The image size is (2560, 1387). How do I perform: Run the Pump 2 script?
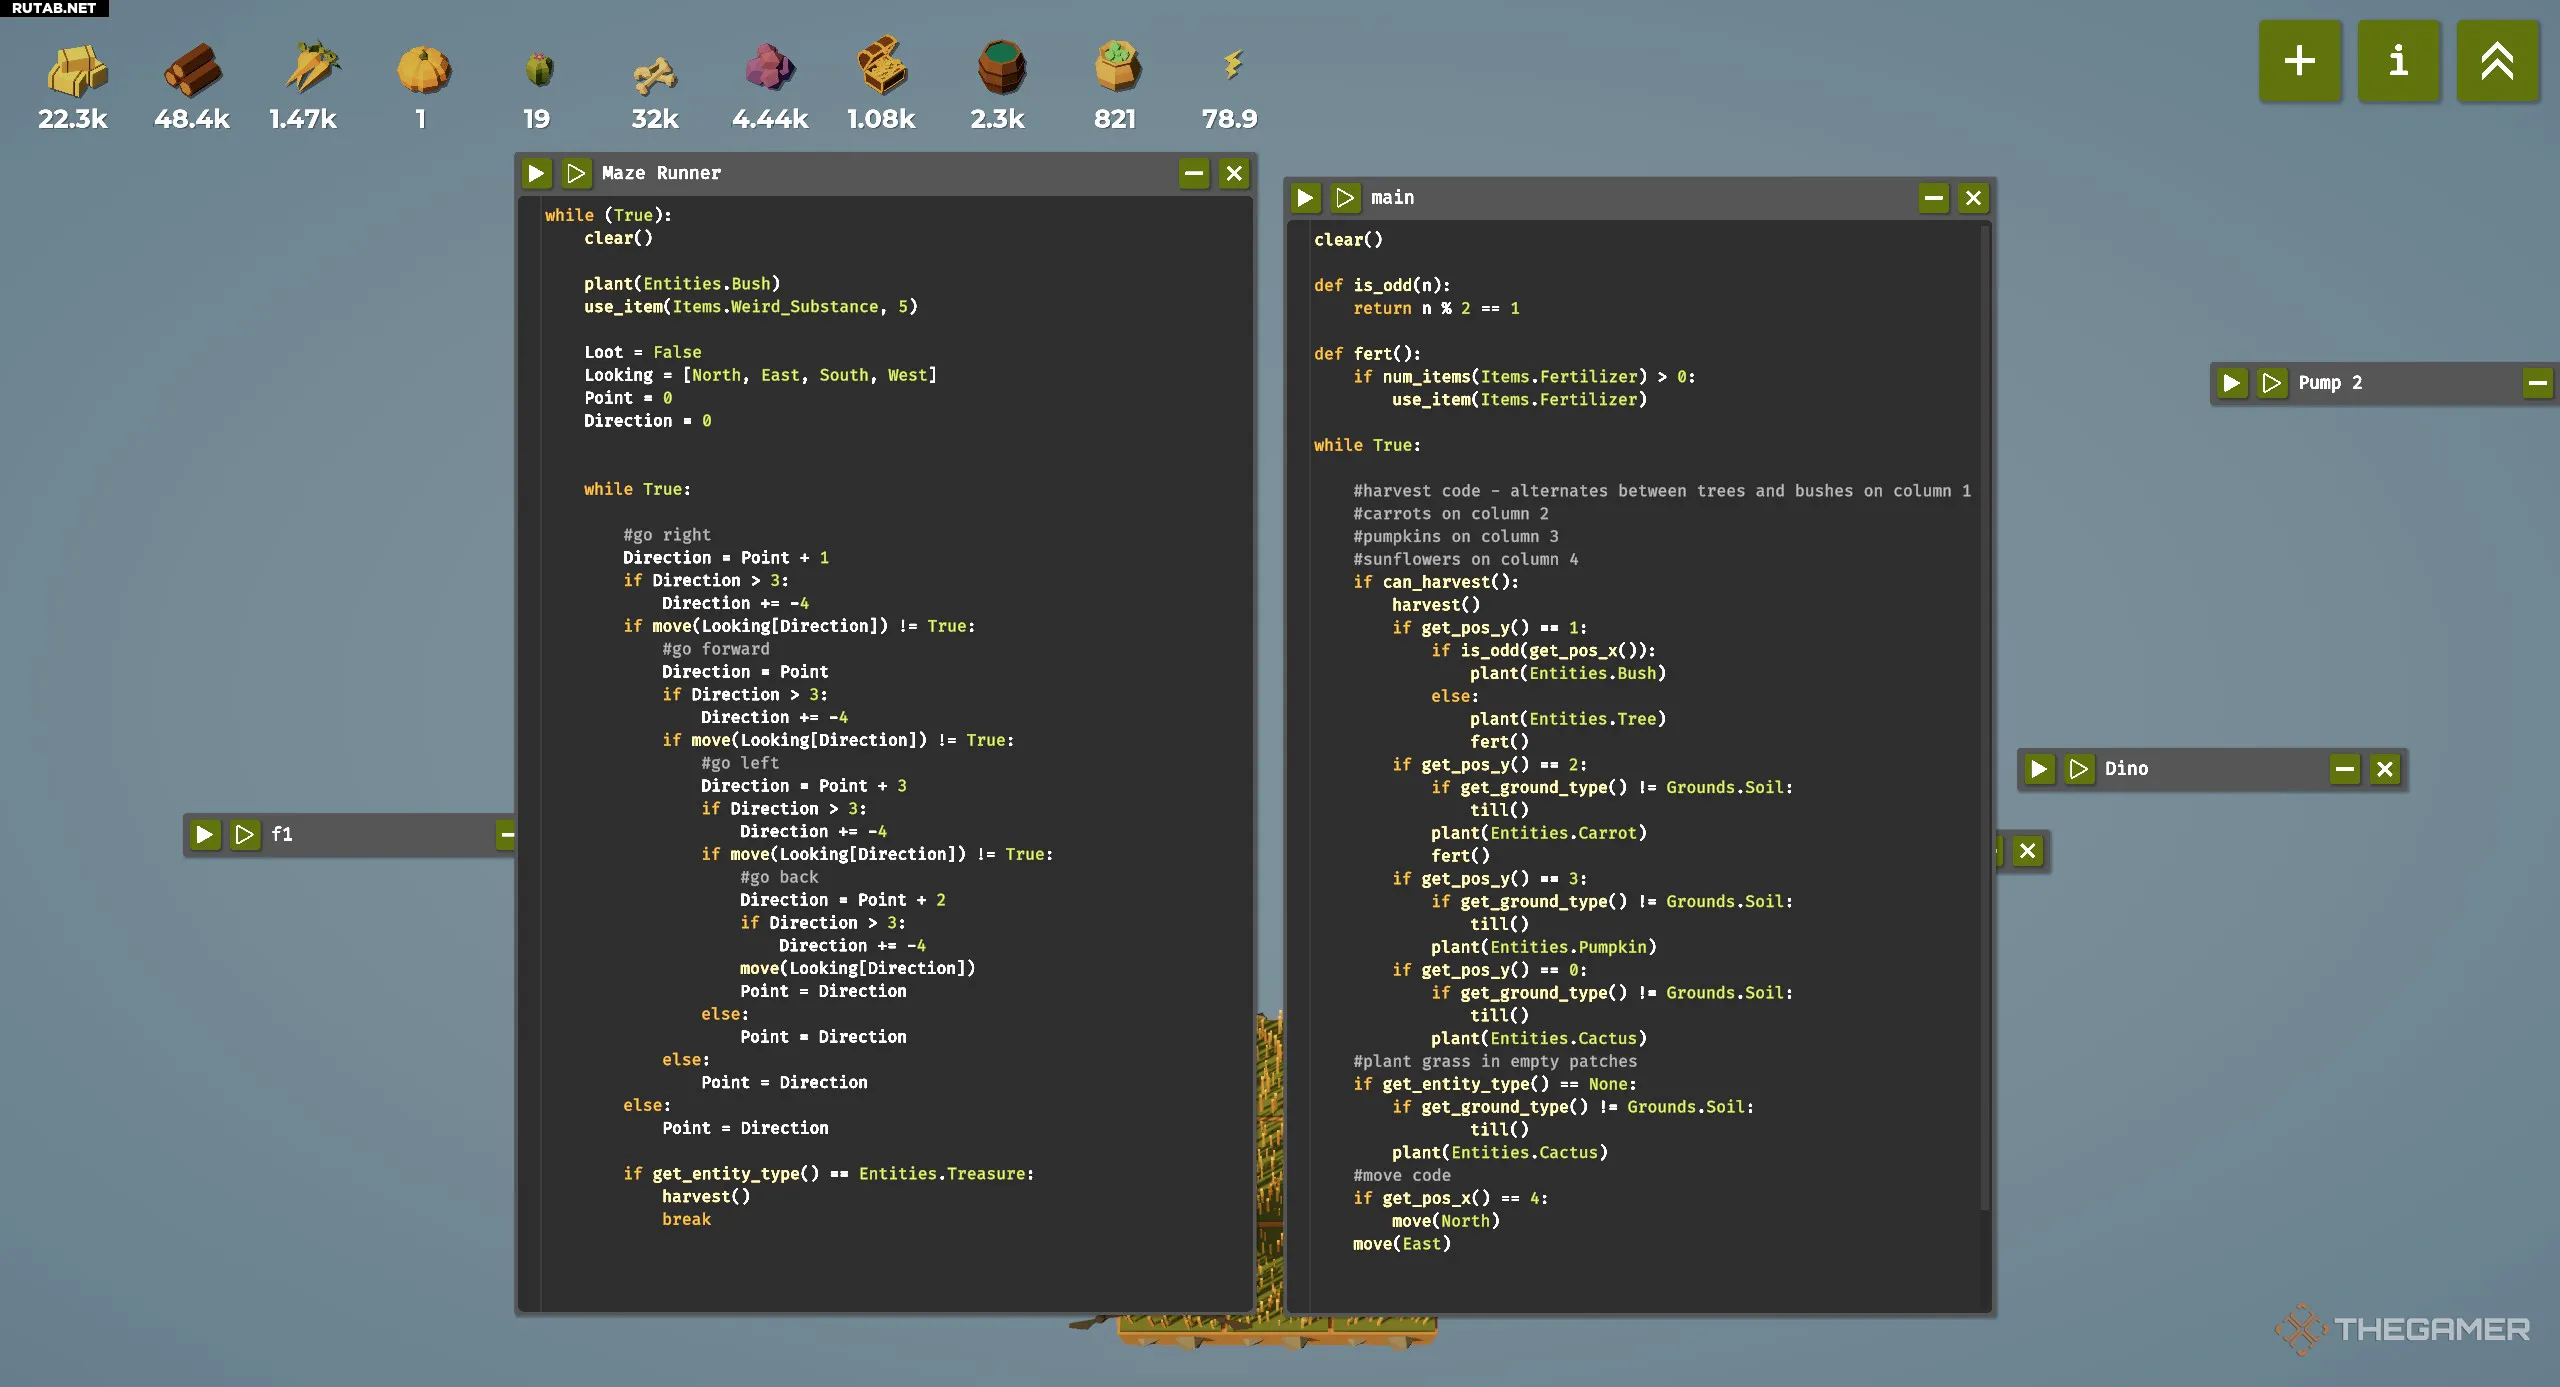coord(2231,383)
